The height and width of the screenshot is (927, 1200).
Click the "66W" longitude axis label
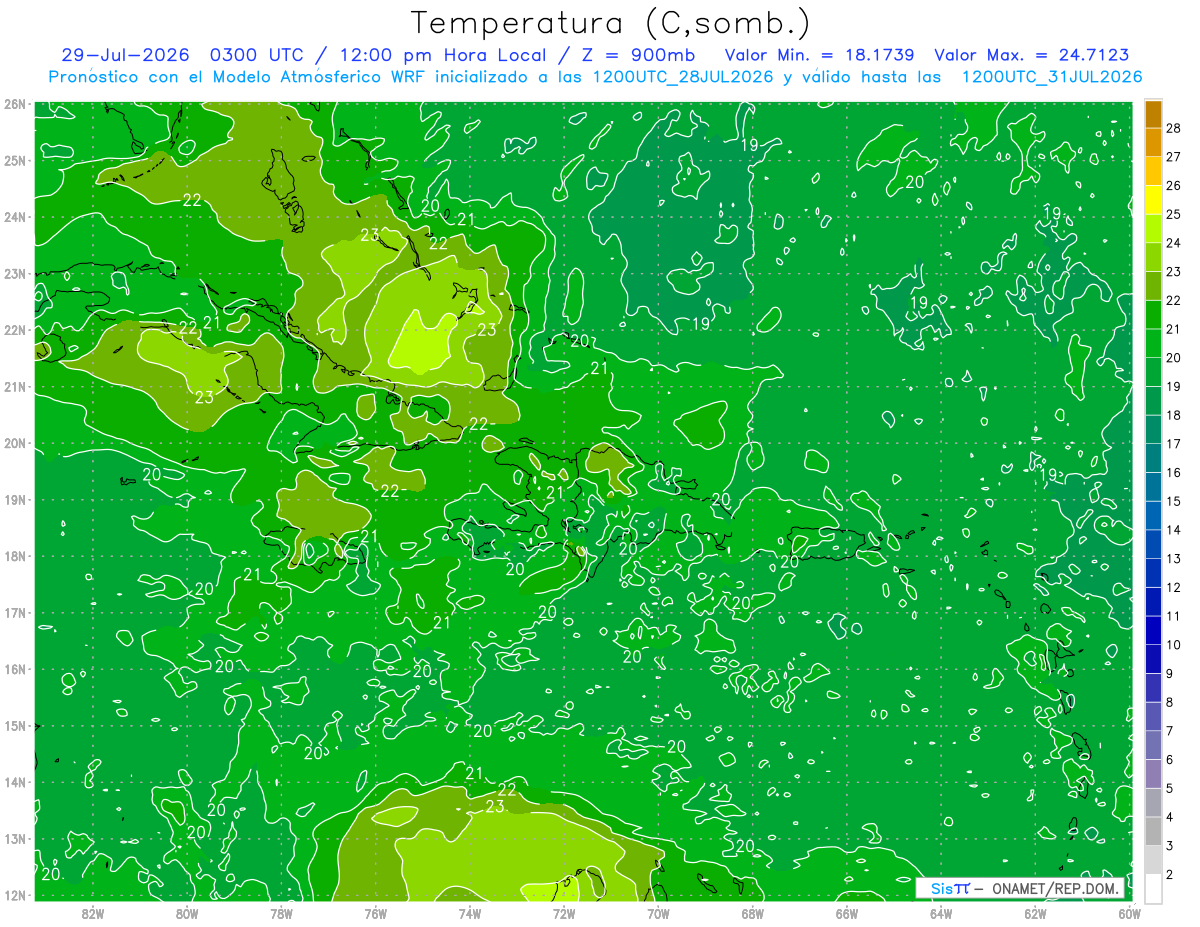(846, 913)
